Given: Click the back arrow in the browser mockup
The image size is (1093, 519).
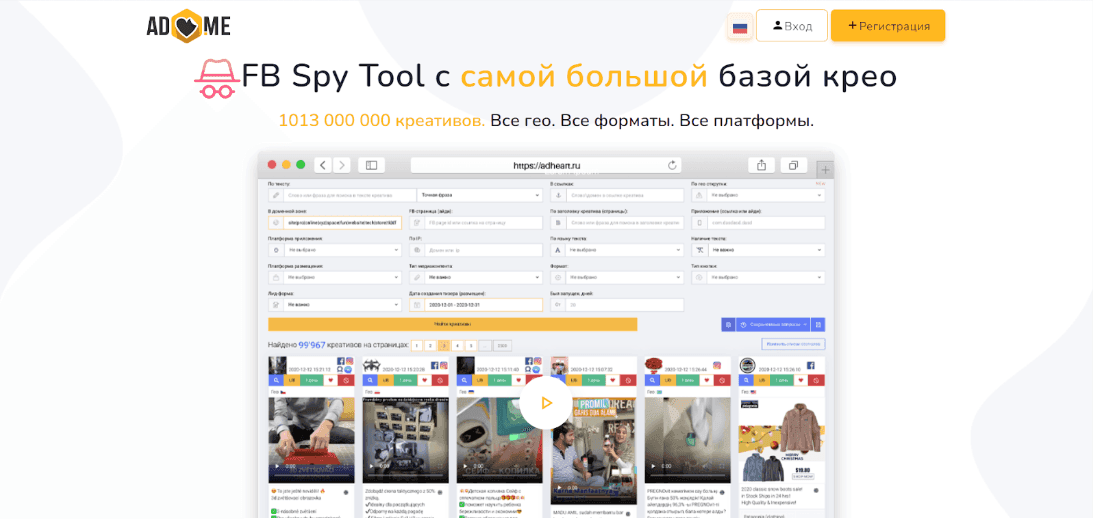Looking at the screenshot, I should (323, 165).
